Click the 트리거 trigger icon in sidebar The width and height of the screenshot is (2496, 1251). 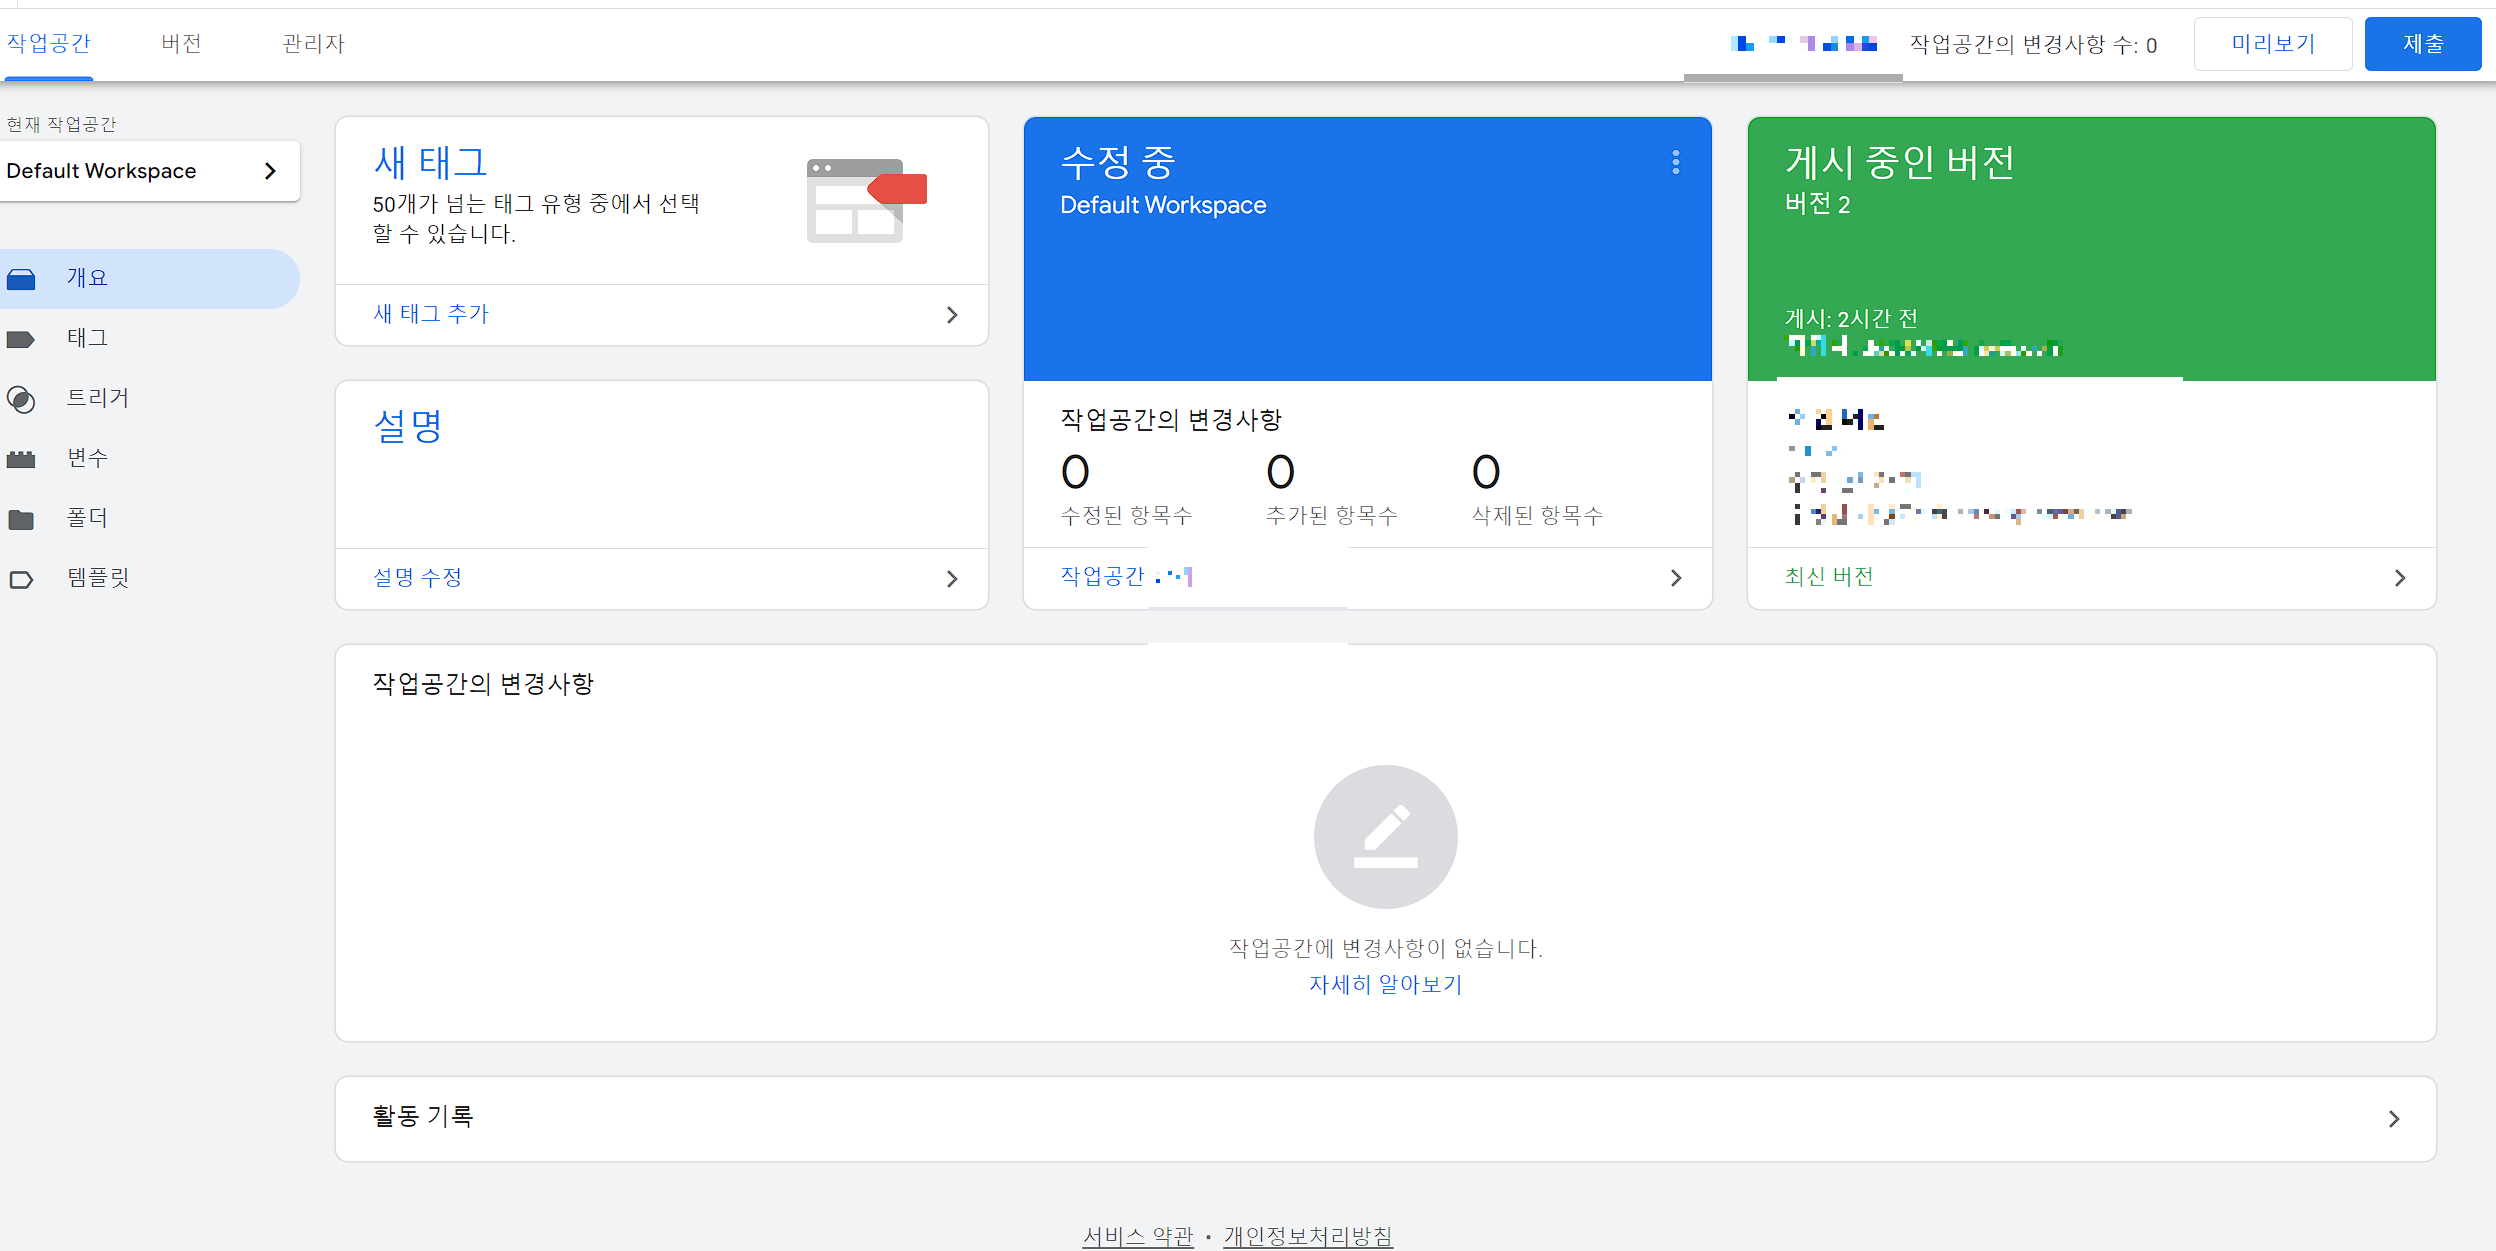point(21,399)
